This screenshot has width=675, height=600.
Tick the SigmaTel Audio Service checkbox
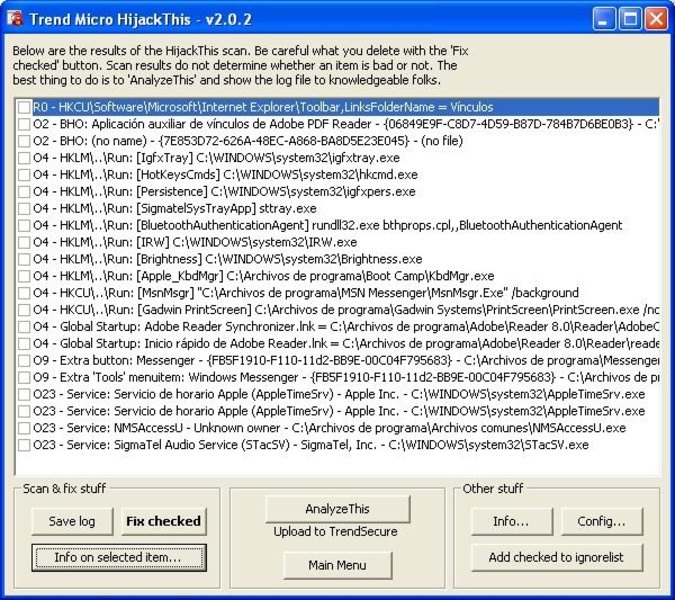coord(24,445)
